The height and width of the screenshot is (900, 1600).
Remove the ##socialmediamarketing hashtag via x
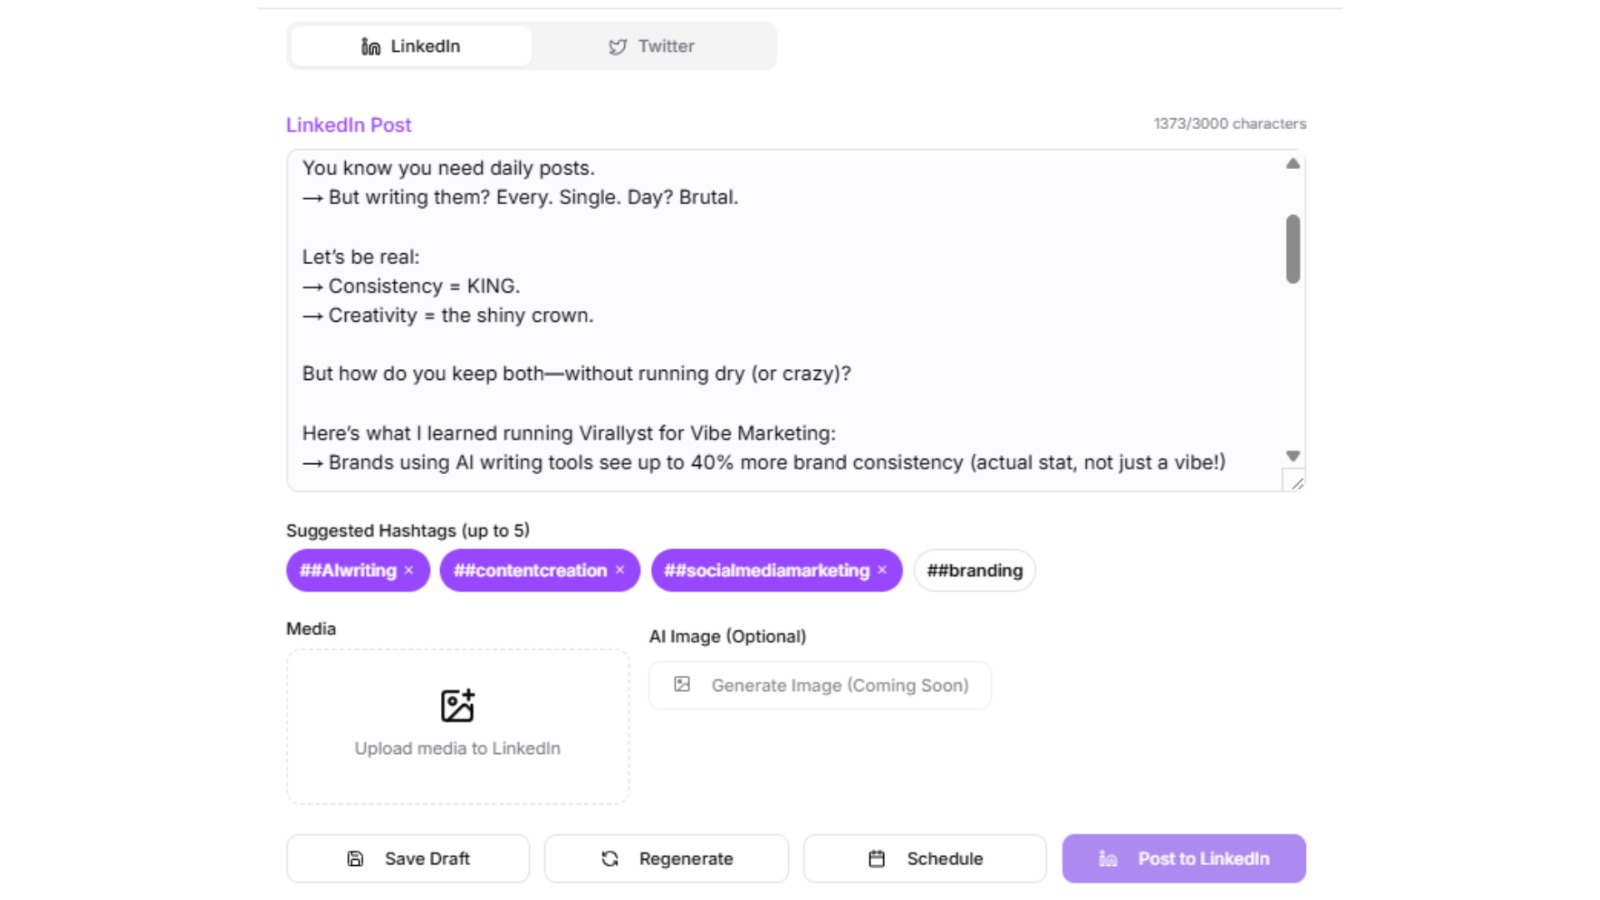click(882, 570)
